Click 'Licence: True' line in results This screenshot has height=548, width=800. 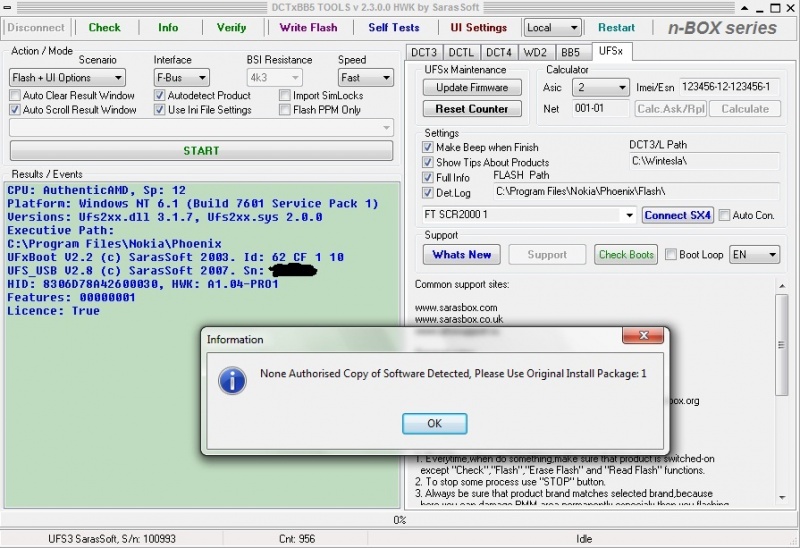[x=54, y=311]
